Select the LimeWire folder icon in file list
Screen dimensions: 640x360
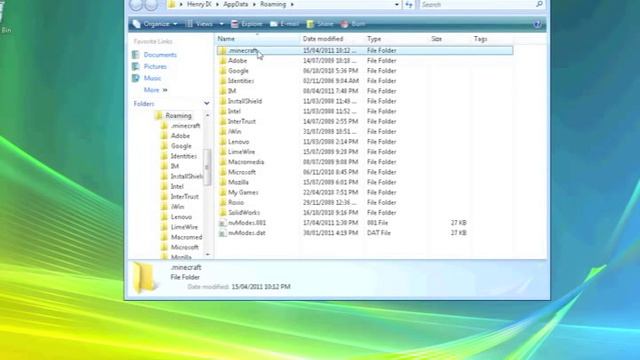point(222,152)
